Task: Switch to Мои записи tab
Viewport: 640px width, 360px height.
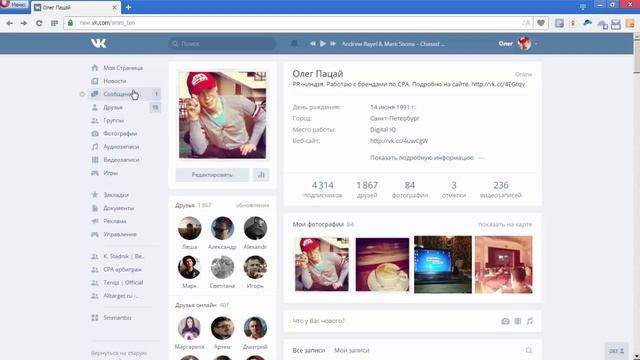Action: [x=351, y=351]
